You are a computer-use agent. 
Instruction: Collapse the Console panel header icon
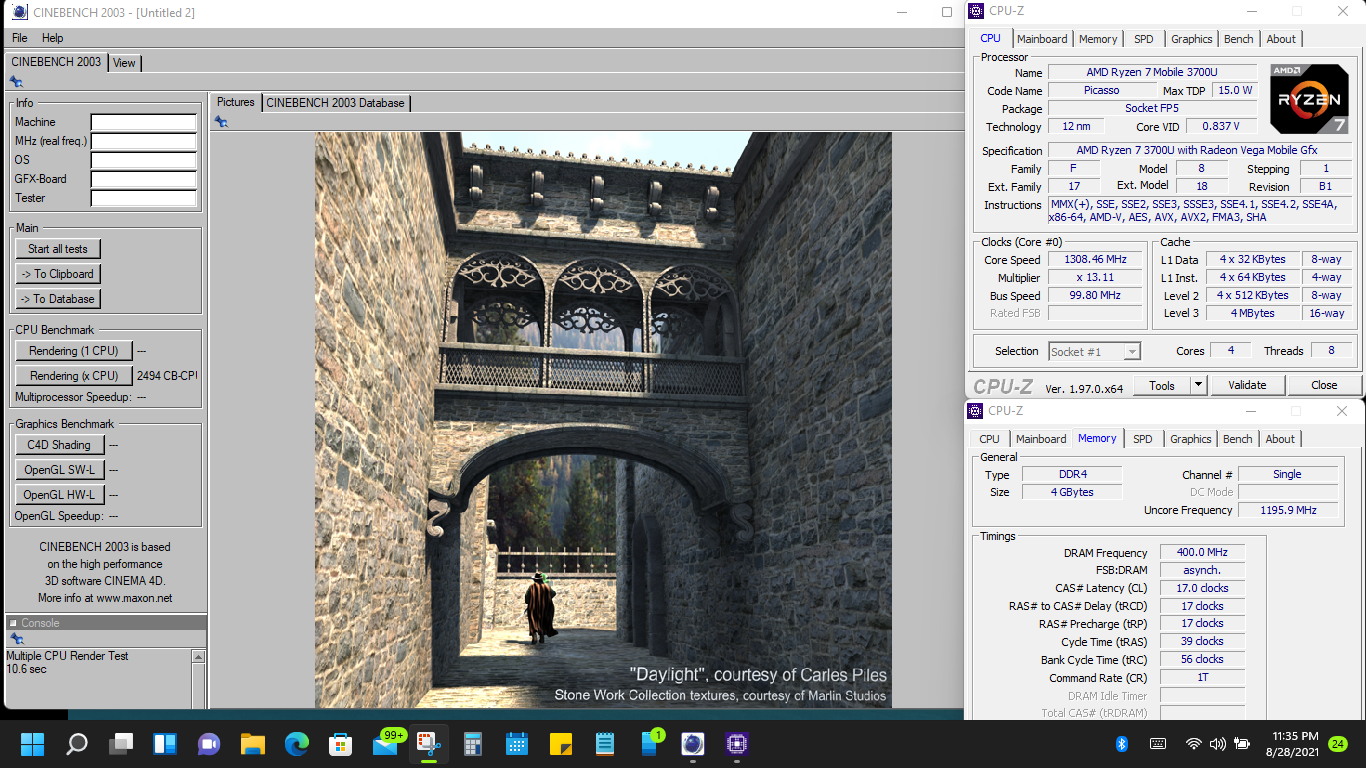[14, 623]
